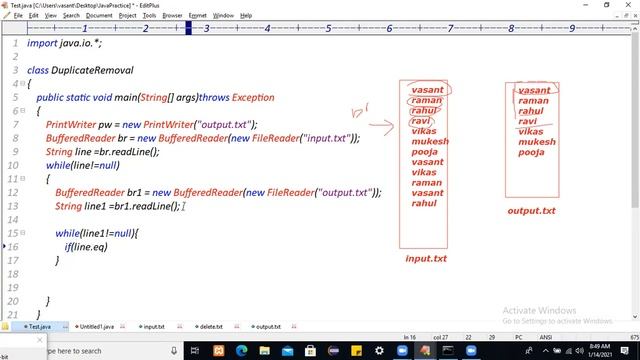Switch to the delete.txt document tab
640x360 pixels.
pos(209,327)
